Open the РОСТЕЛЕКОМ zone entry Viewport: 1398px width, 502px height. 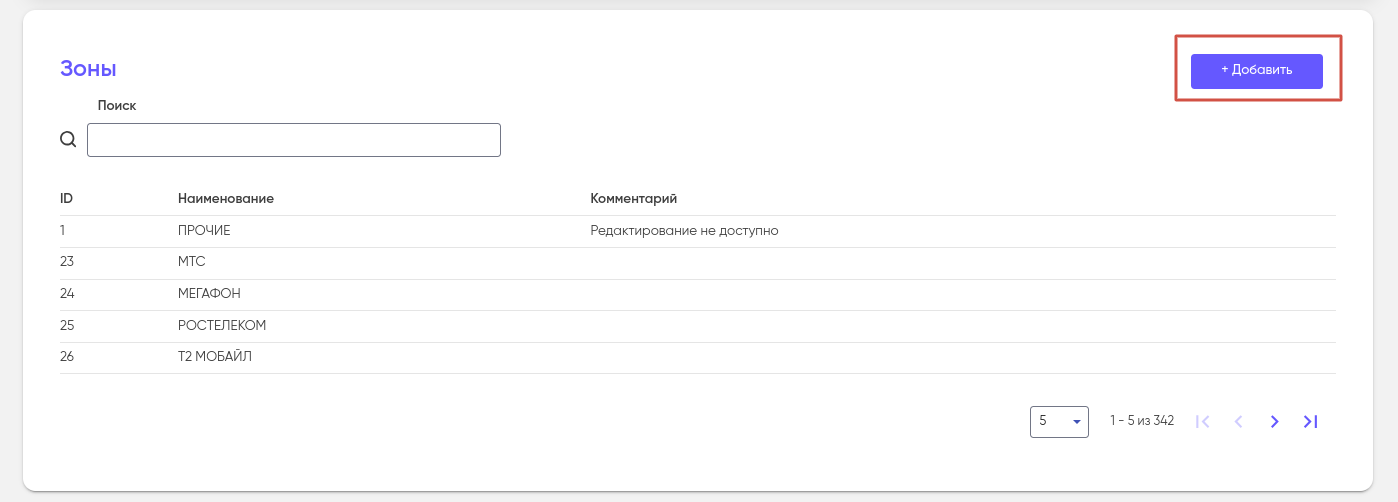pos(222,326)
